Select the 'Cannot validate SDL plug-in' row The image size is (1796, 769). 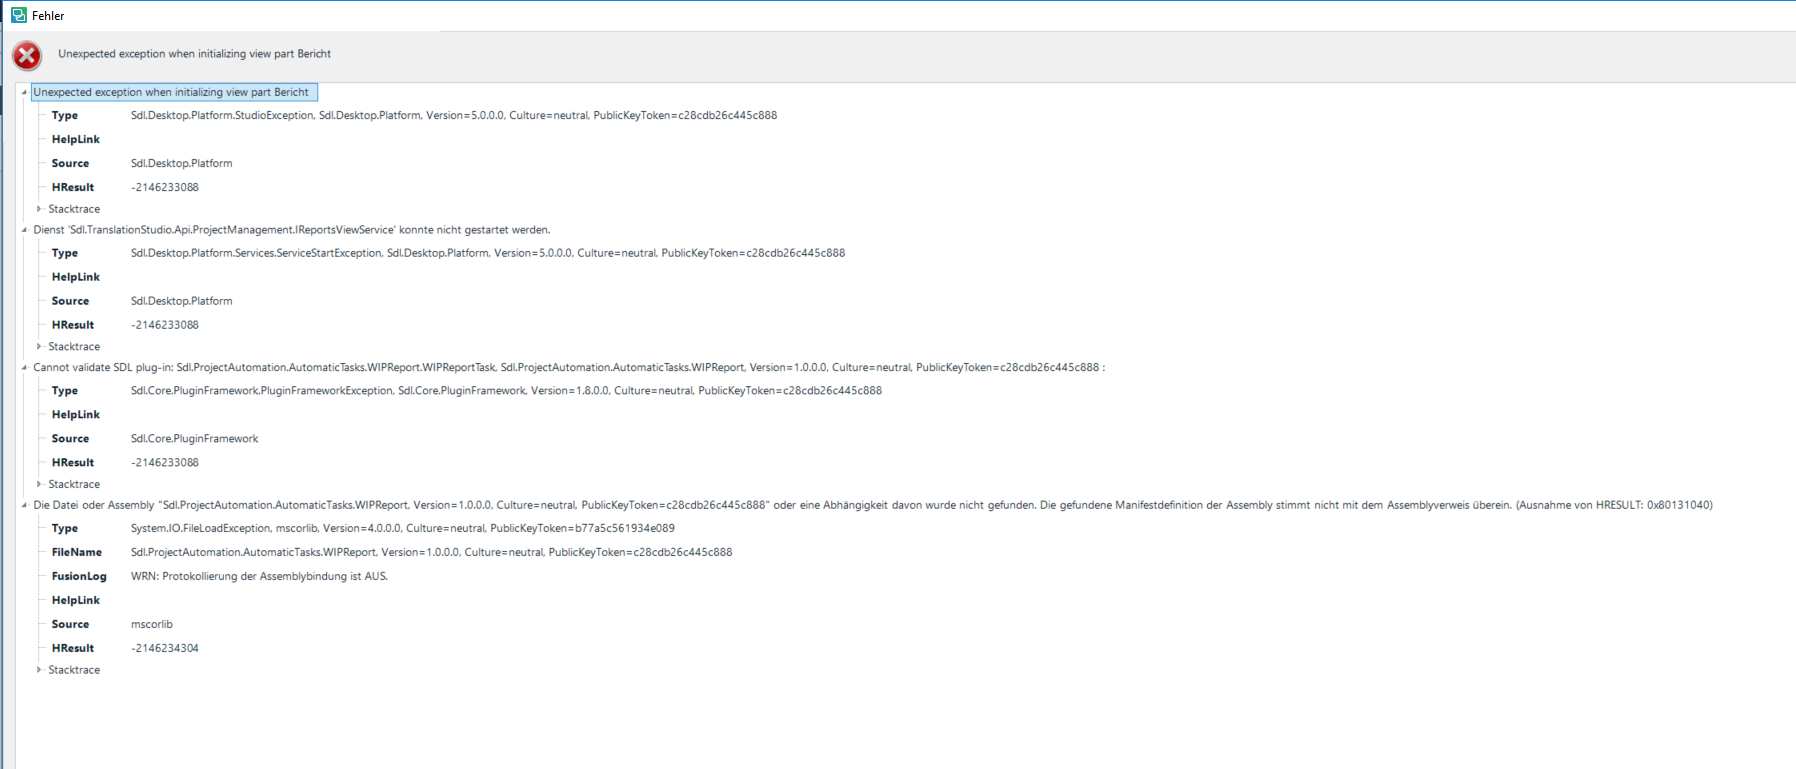click(569, 367)
